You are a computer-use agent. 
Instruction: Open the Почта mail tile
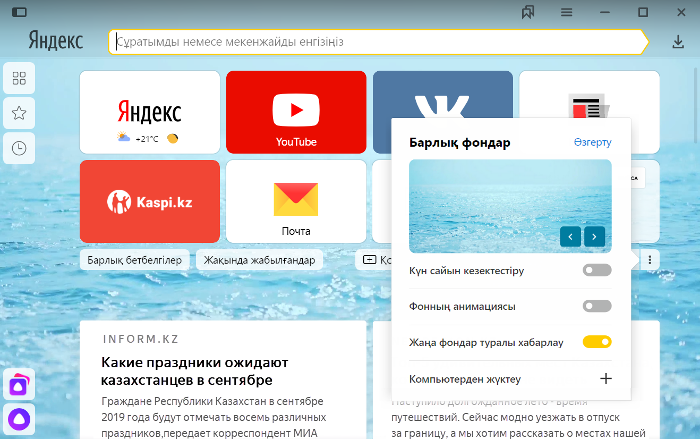296,201
